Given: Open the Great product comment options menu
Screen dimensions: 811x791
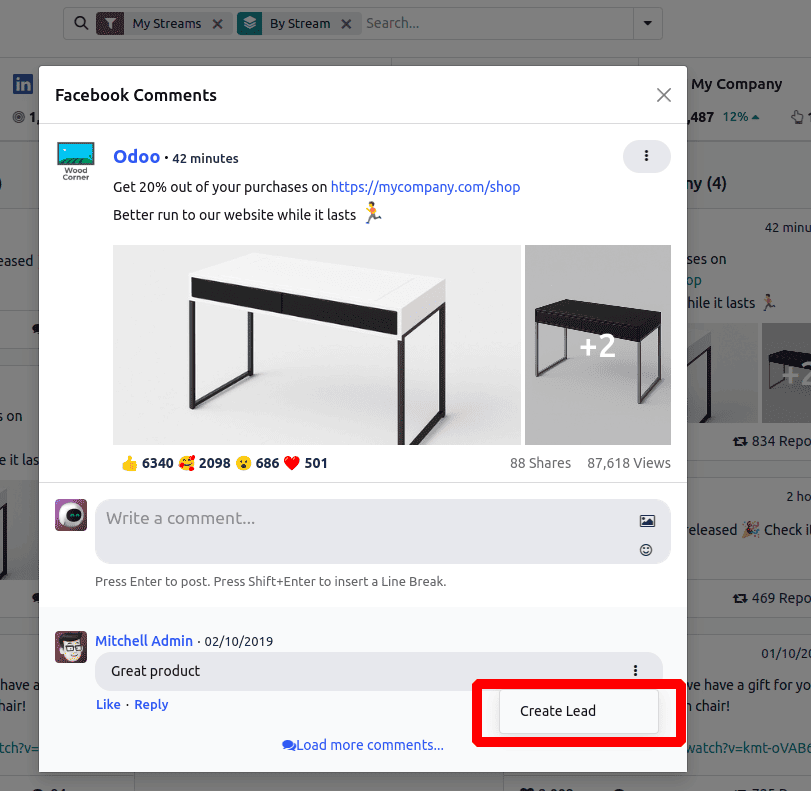Looking at the screenshot, I should pos(635,670).
